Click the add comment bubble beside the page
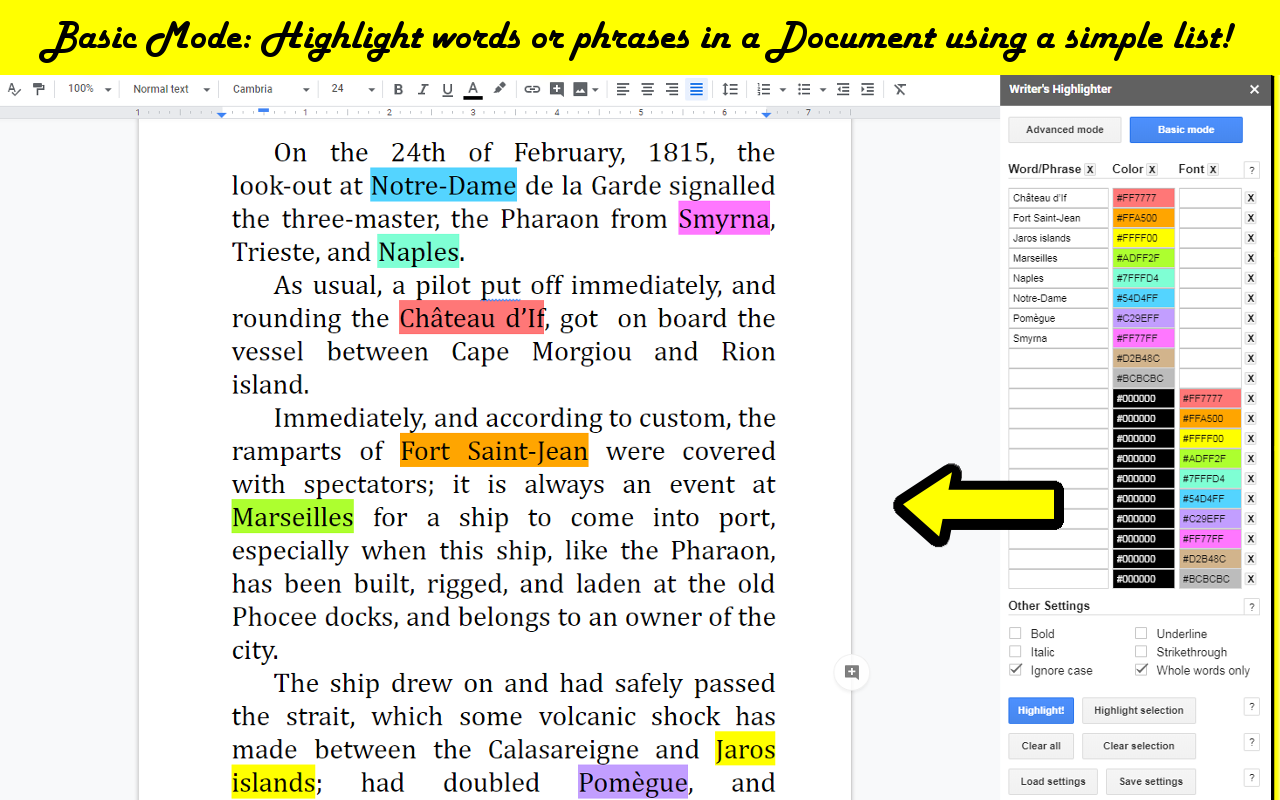The height and width of the screenshot is (800, 1280). coord(852,672)
